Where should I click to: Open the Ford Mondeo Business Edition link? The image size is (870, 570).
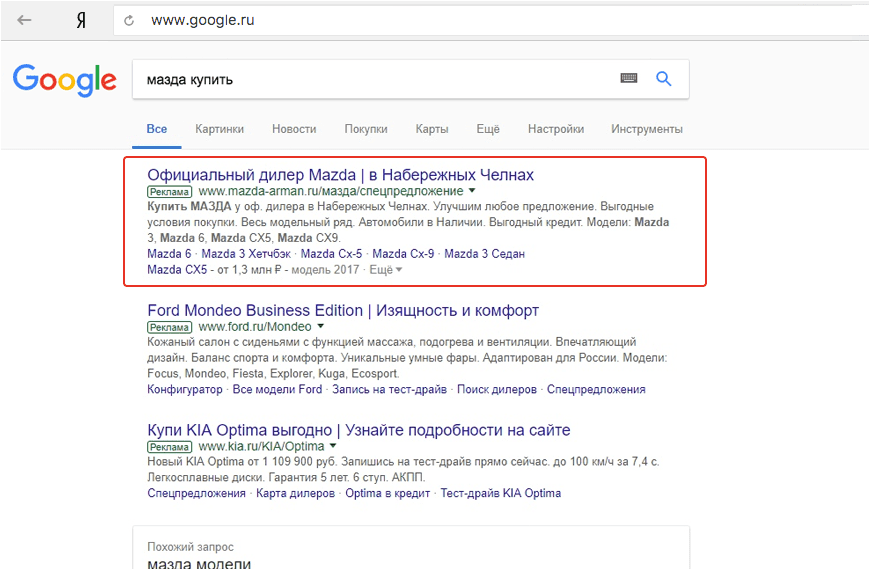[x=343, y=310]
